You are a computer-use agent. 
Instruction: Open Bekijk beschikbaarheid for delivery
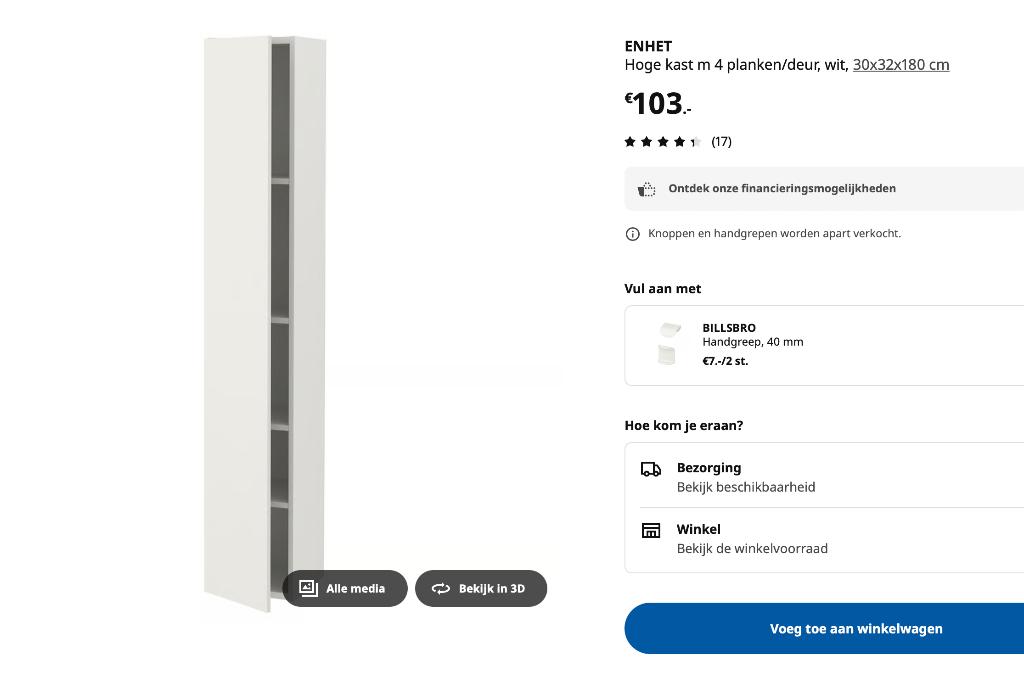pyautogui.click(x=746, y=487)
